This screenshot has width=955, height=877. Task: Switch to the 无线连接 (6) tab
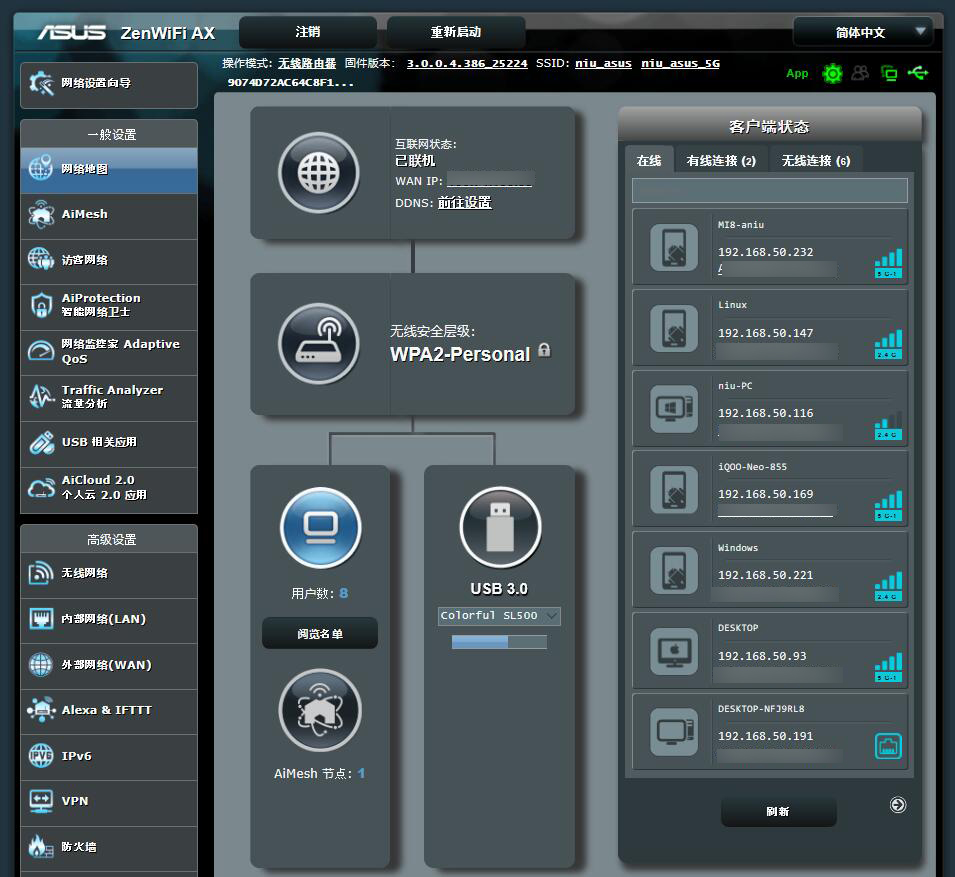pos(816,160)
